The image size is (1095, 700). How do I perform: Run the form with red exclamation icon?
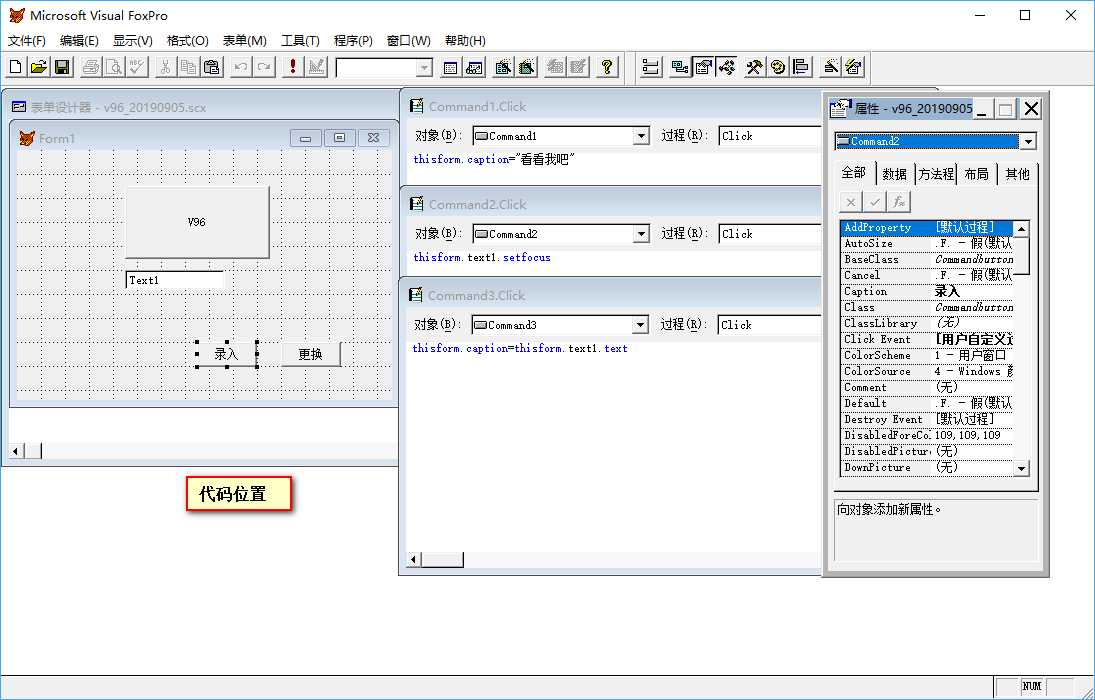click(x=293, y=67)
